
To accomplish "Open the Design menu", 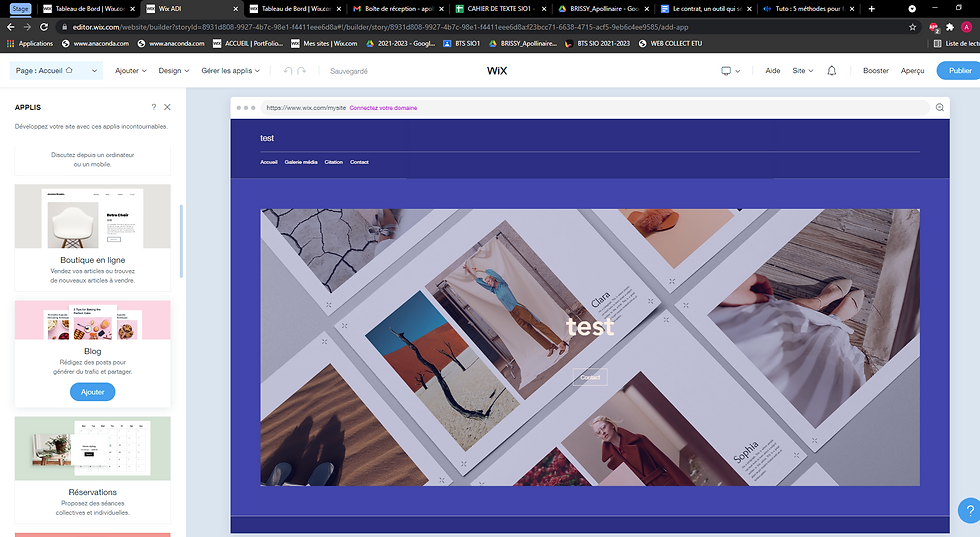I will pyautogui.click(x=174, y=71).
